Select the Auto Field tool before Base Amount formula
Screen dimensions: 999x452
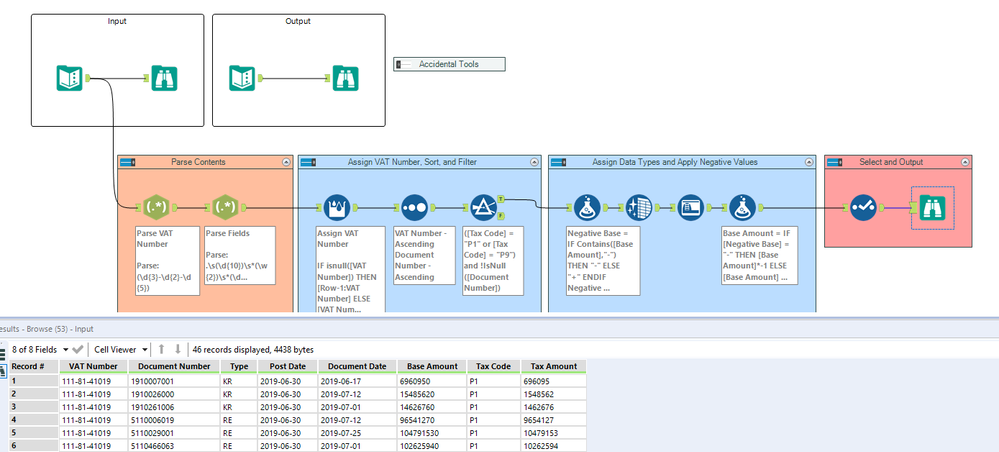(x=690, y=207)
